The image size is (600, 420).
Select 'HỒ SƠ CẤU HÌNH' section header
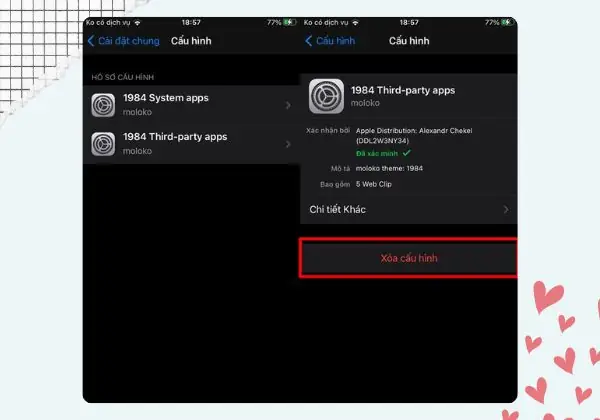pyautogui.click(x=122, y=77)
